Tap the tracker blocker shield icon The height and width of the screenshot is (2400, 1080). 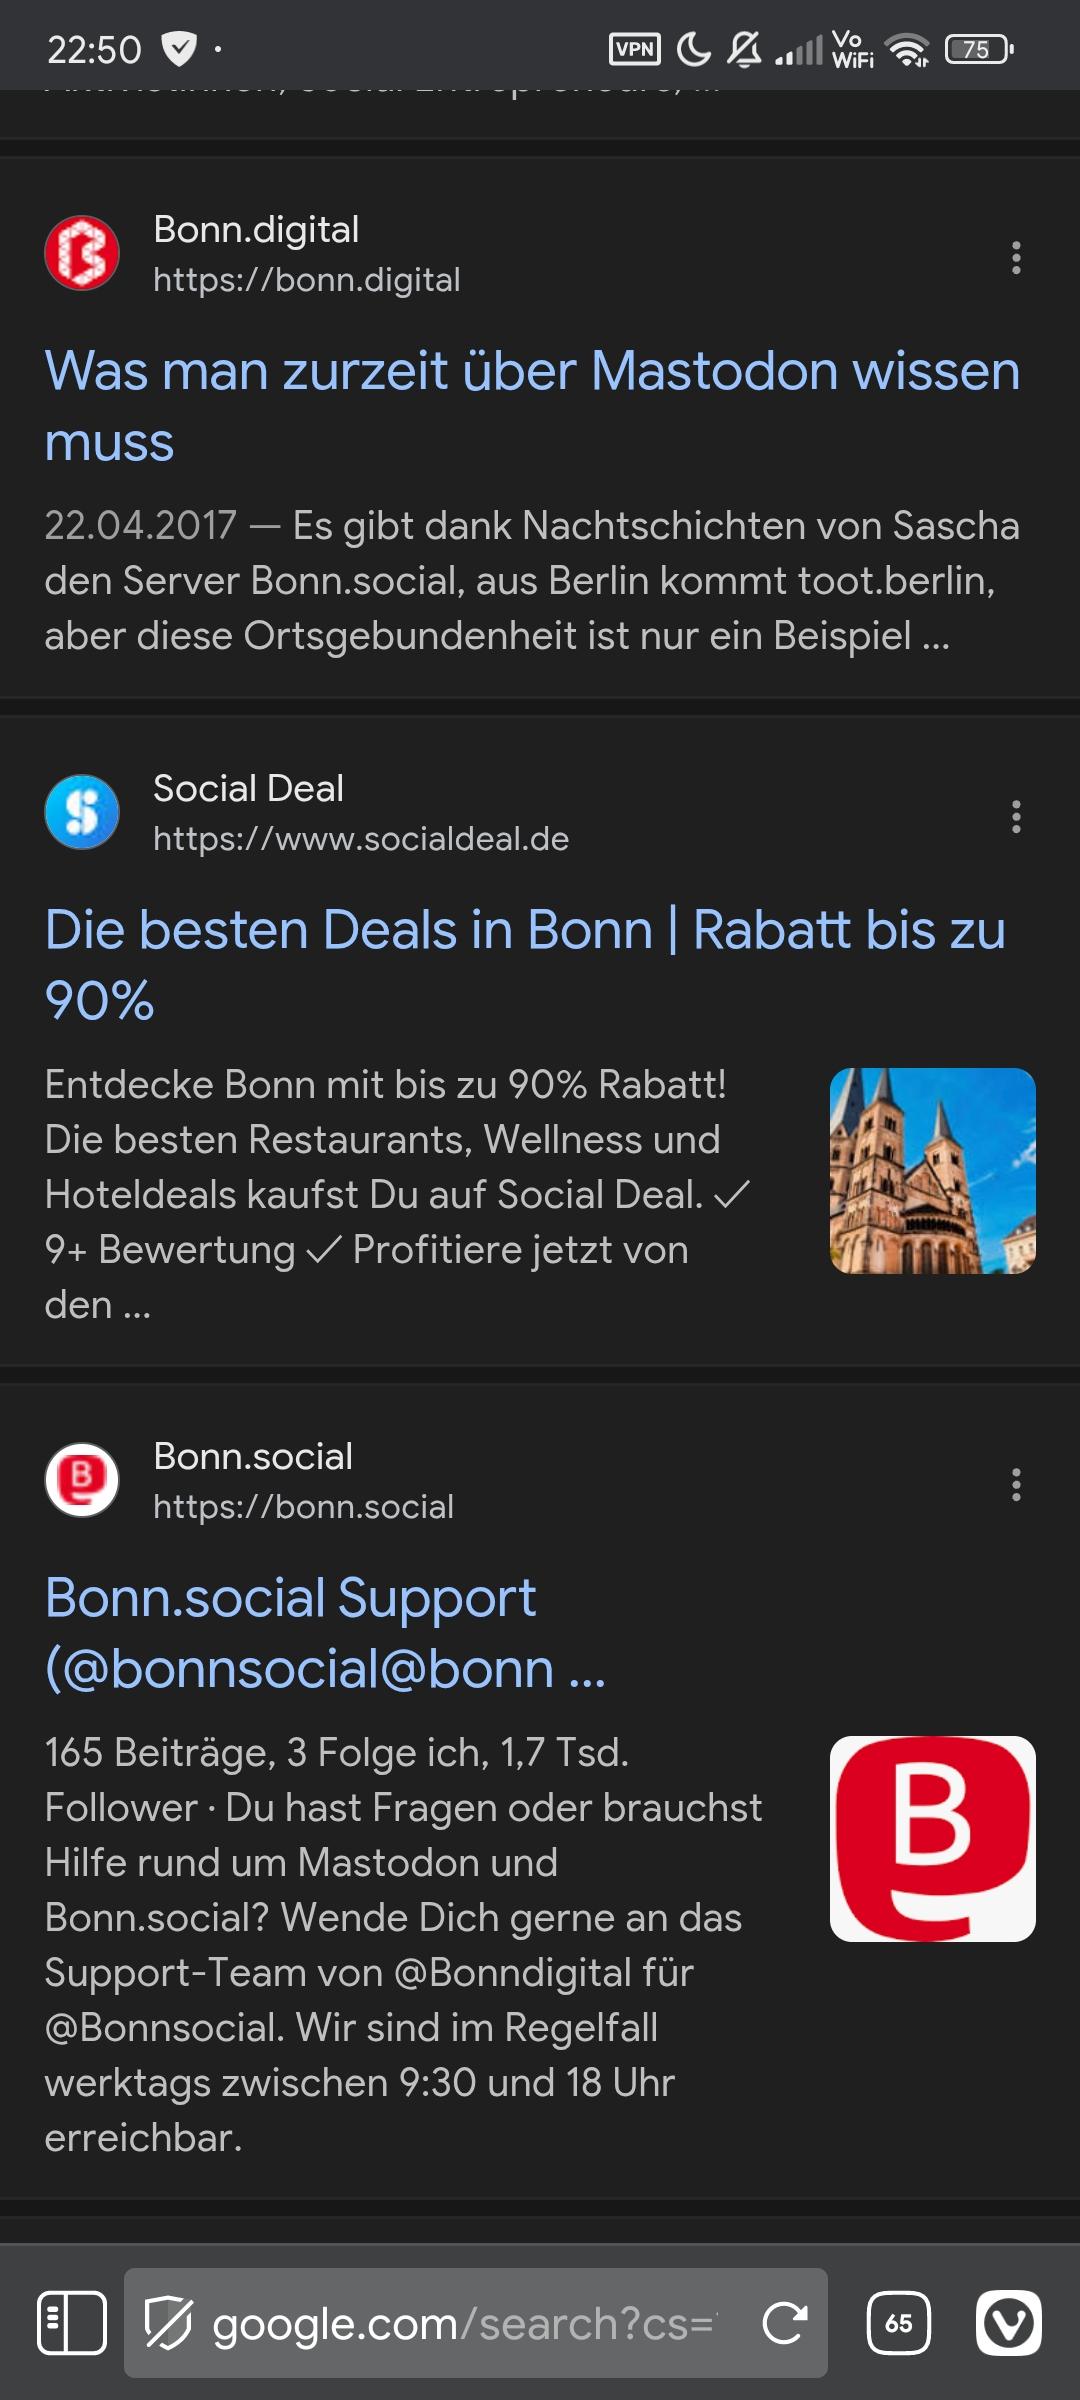tap(168, 2323)
